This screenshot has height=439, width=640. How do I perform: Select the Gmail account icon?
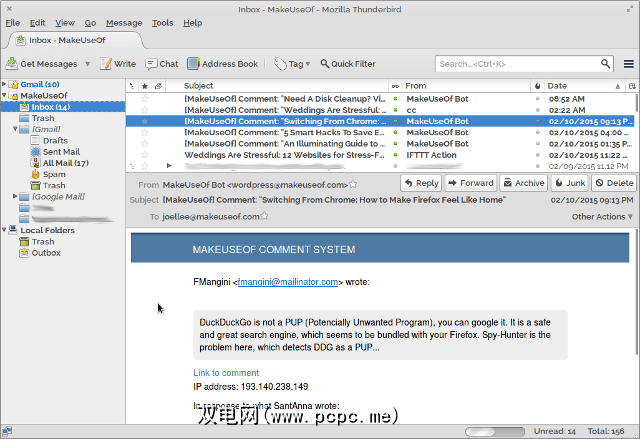point(14,84)
